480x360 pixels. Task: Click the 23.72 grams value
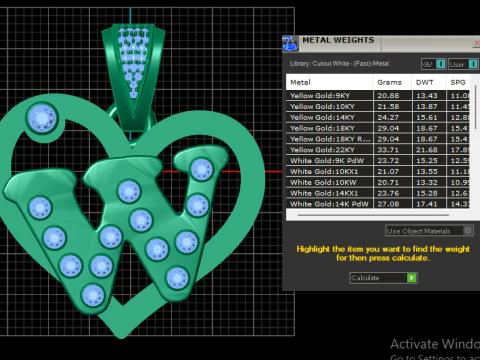388,161
